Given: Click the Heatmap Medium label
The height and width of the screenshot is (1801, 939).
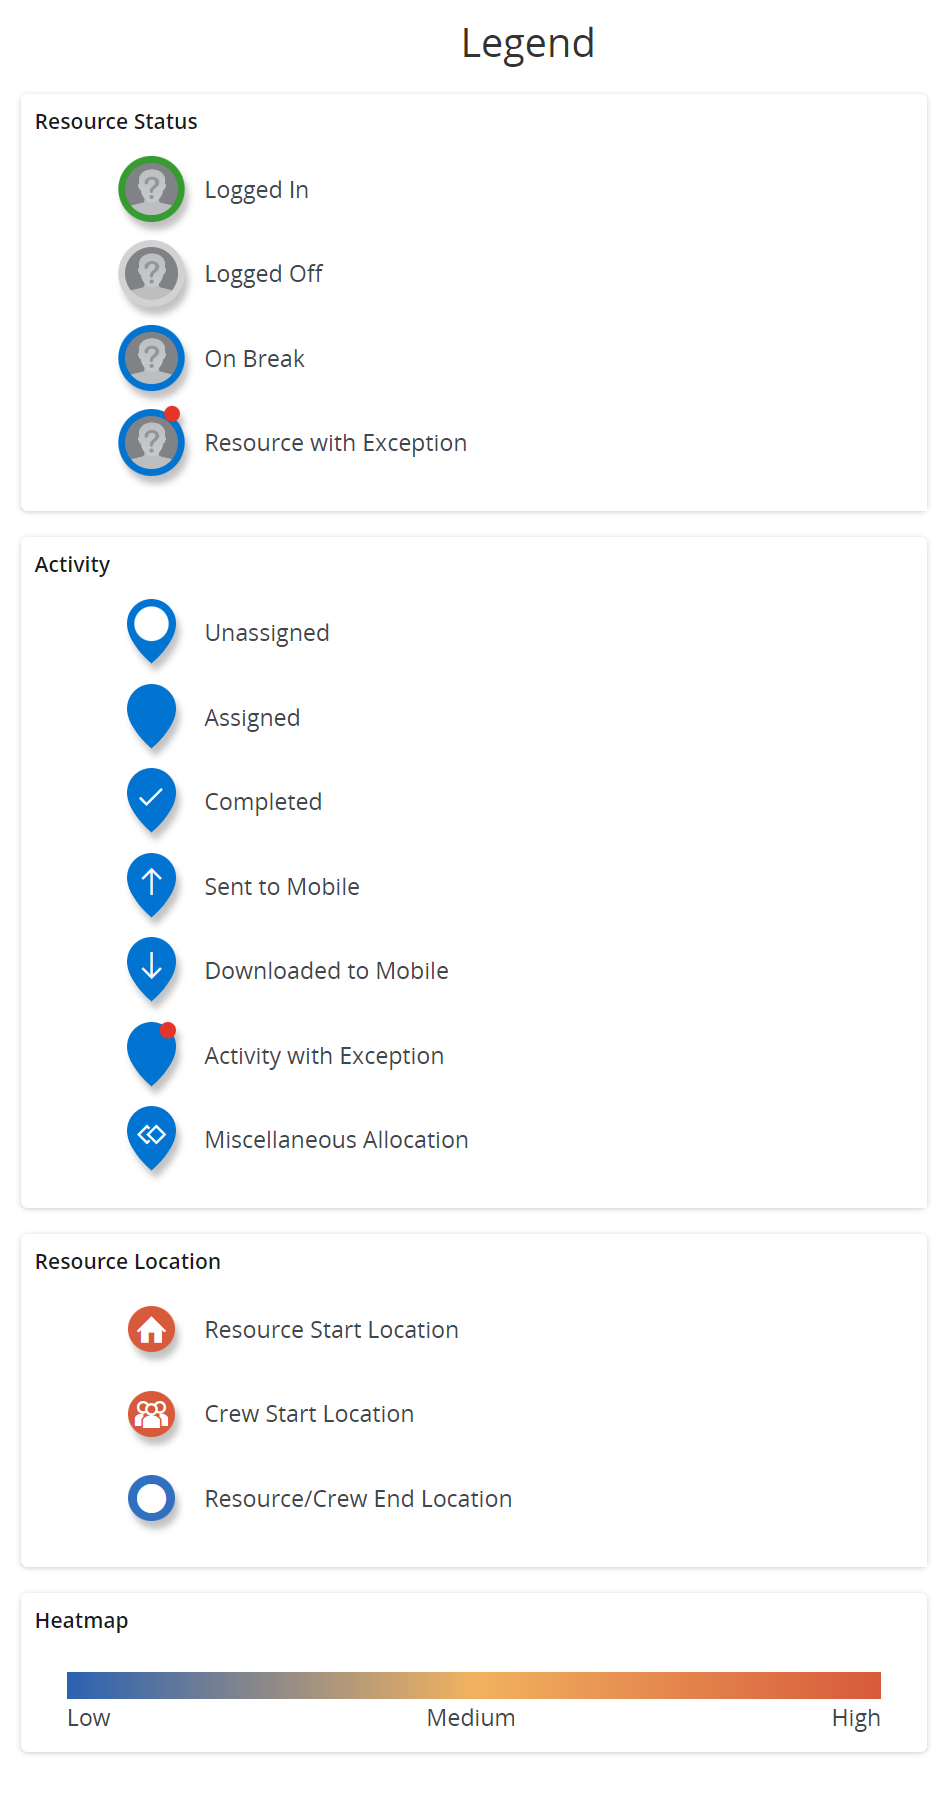Looking at the screenshot, I should pos(471,1718).
